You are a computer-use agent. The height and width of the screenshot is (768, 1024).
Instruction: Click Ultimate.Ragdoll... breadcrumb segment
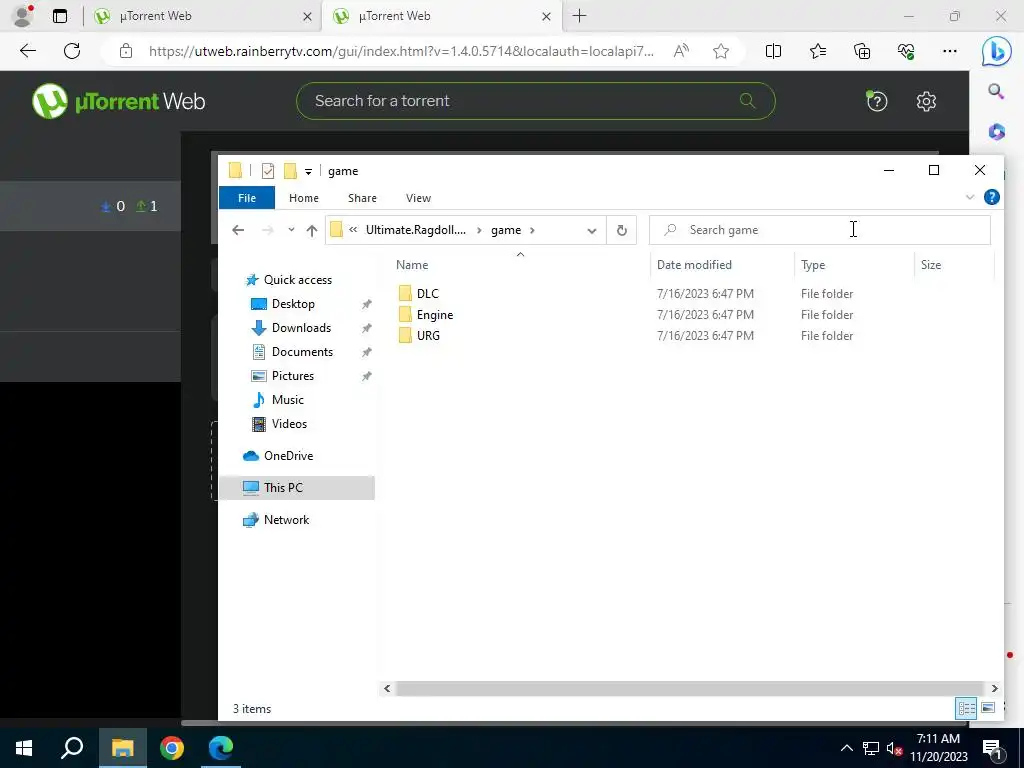click(416, 230)
